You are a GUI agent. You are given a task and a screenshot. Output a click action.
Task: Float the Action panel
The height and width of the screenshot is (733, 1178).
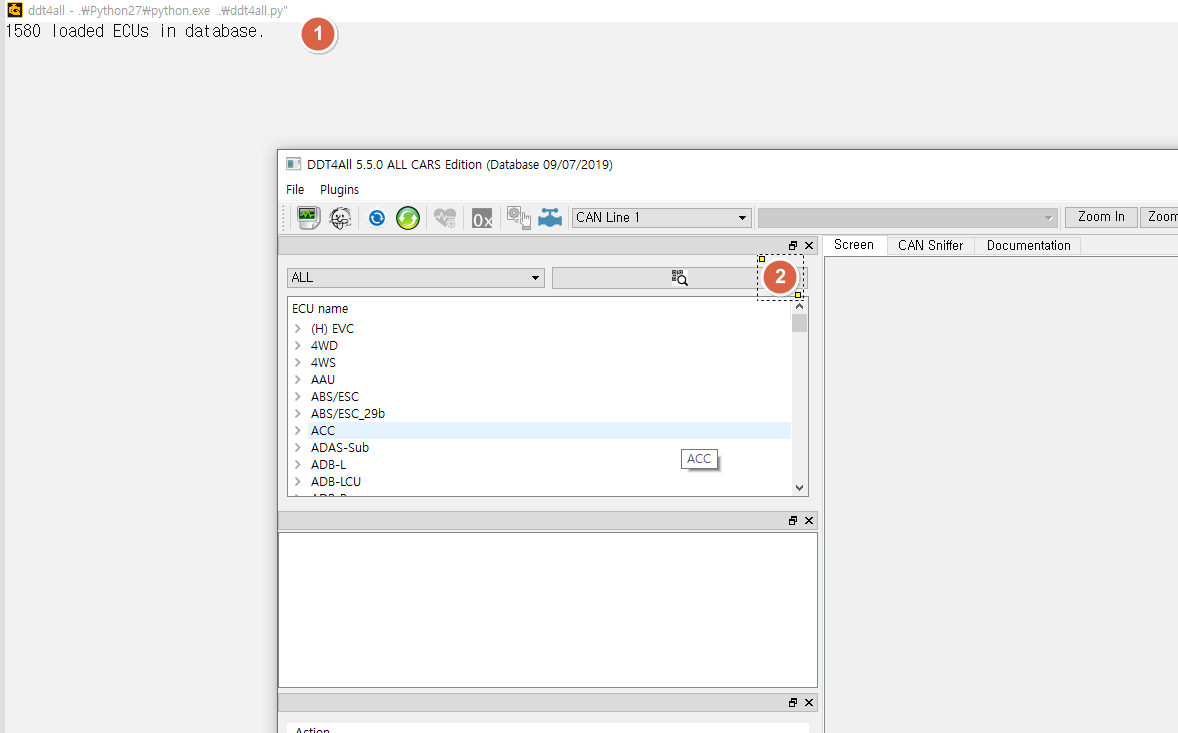[793, 702]
